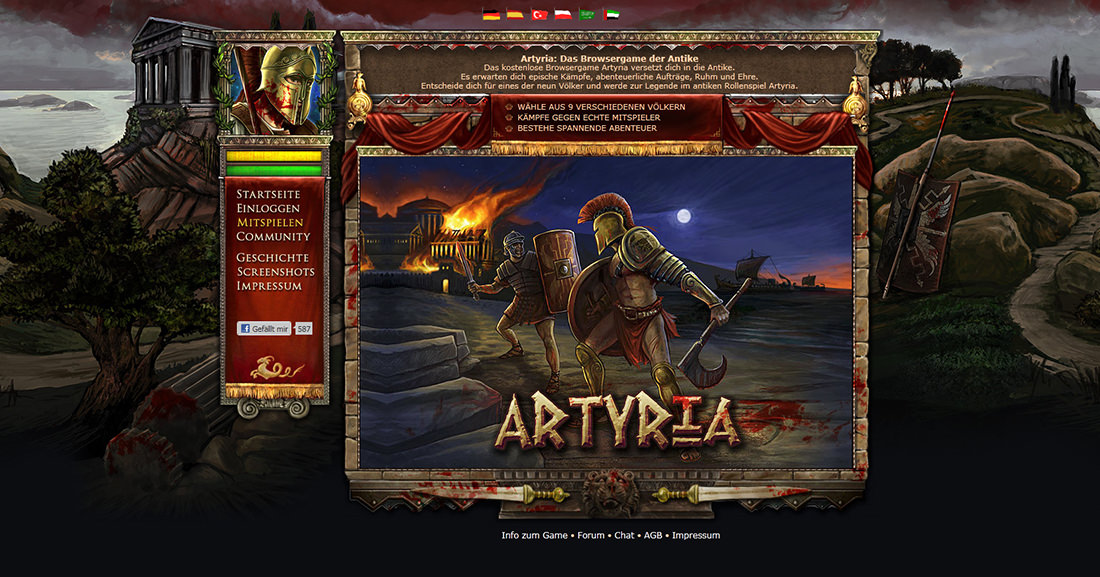Switch language using the German flag
Viewport: 1100px width, 577px height.
[x=491, y=14]
